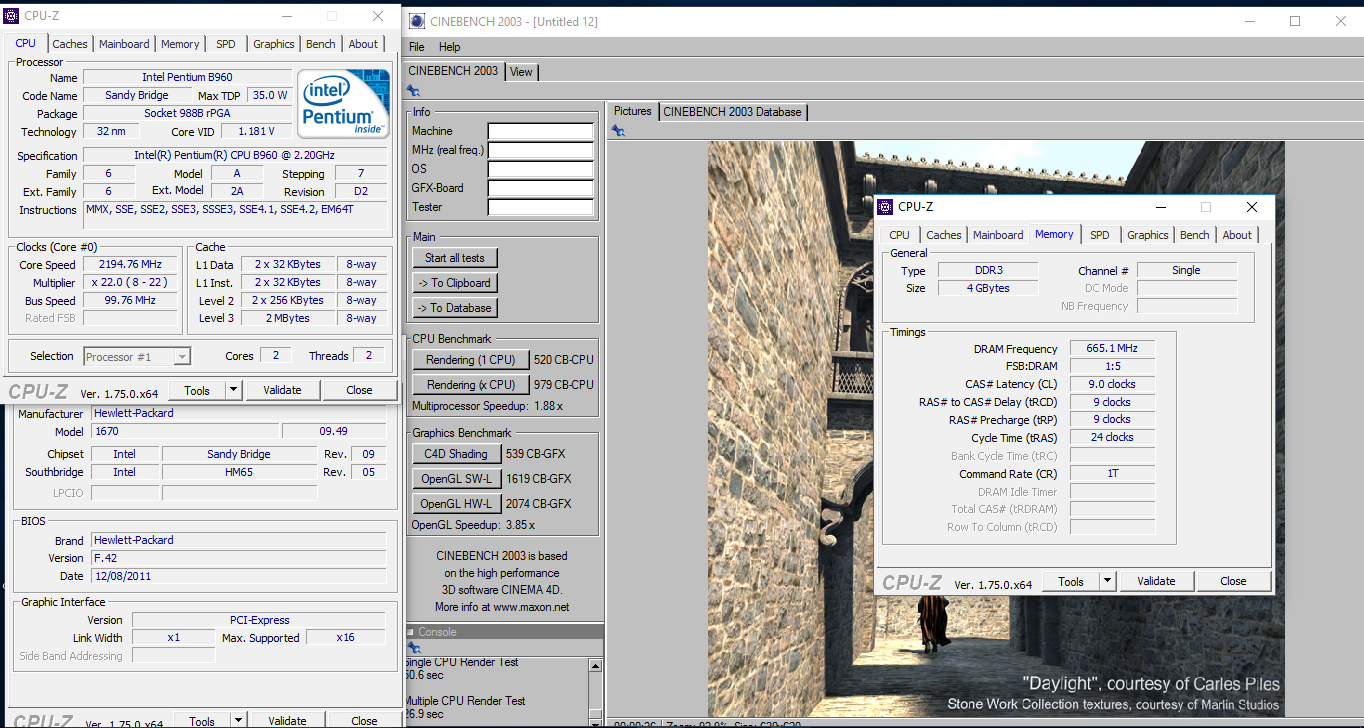Click the MHz (real freq.) input field
The width and height of the screenshot is (1364, 728).
pos(540,150)
